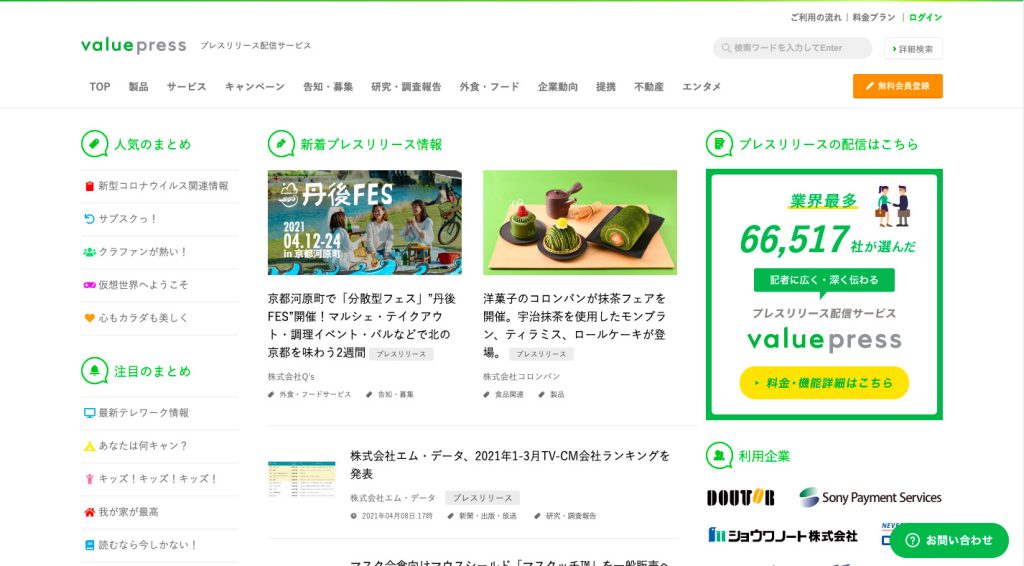
Task: Click the red clipboard icon beside 新型コロナウイルス関連情報
Action: pos(89,186)
